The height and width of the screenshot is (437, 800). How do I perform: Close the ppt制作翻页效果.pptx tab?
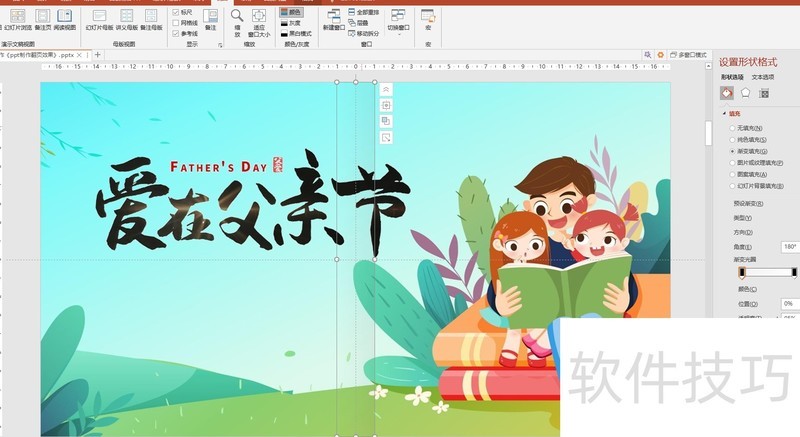79,55
